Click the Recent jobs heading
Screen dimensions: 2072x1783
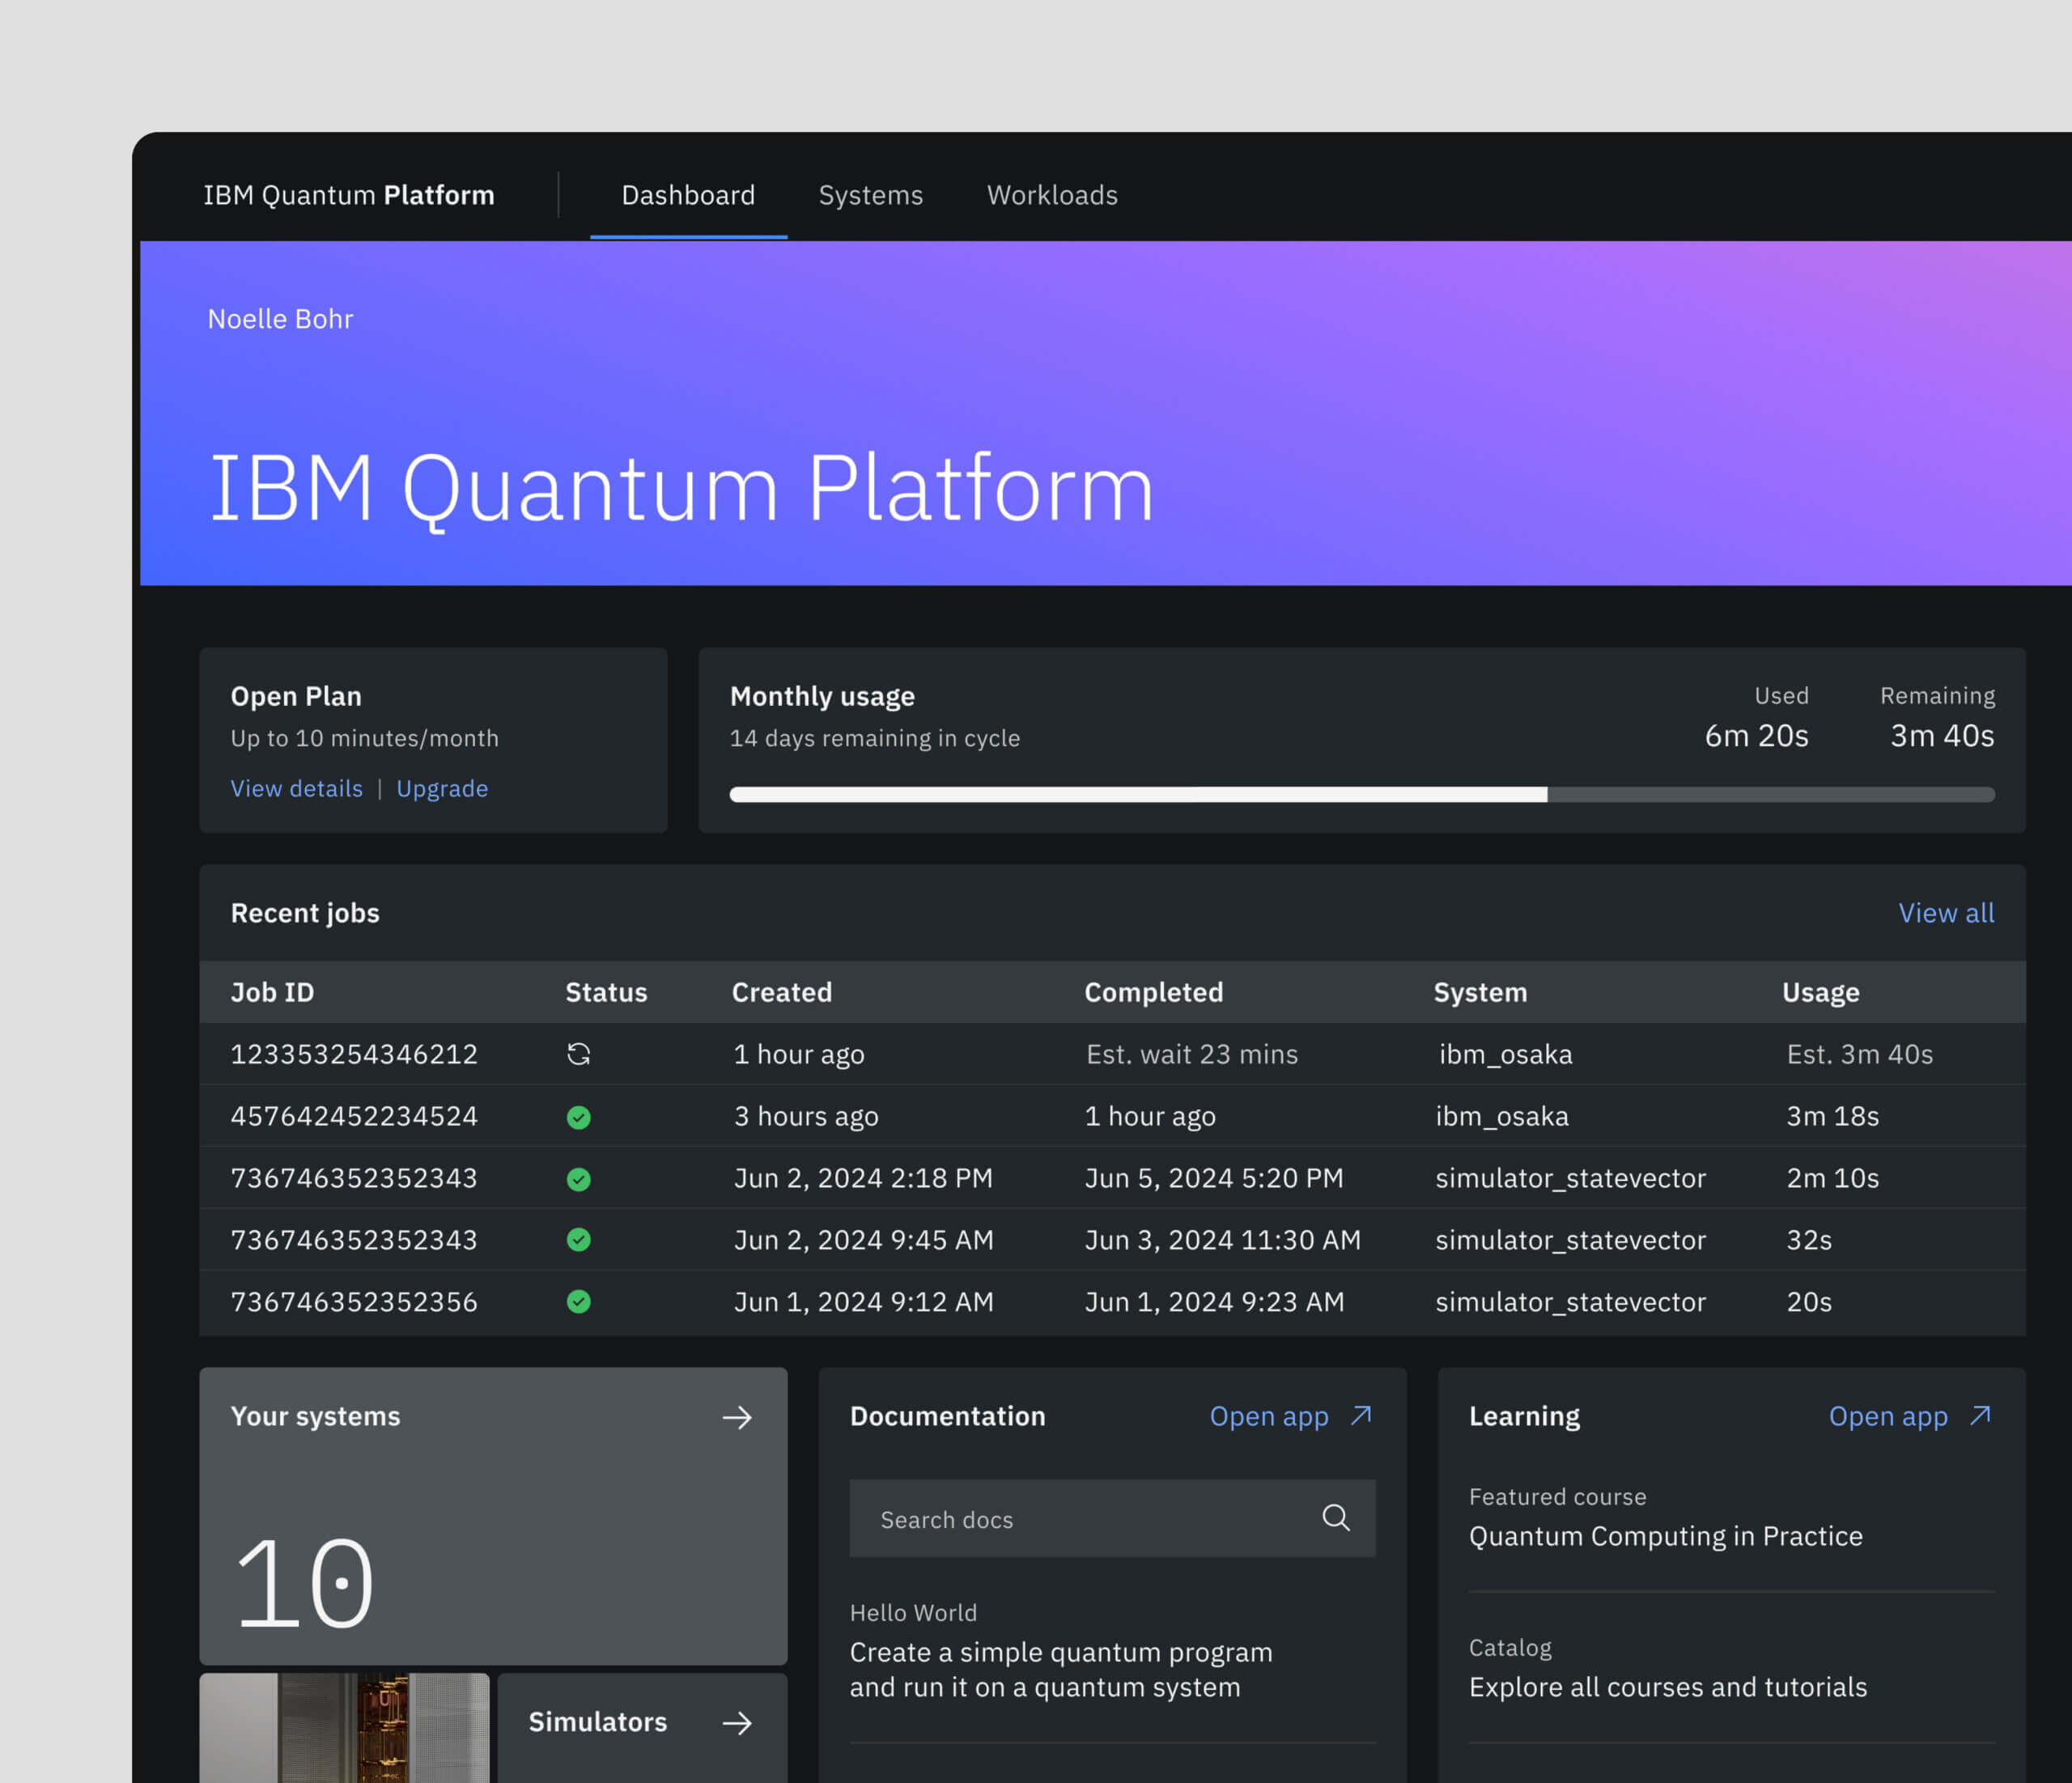[x=305, y=913]
